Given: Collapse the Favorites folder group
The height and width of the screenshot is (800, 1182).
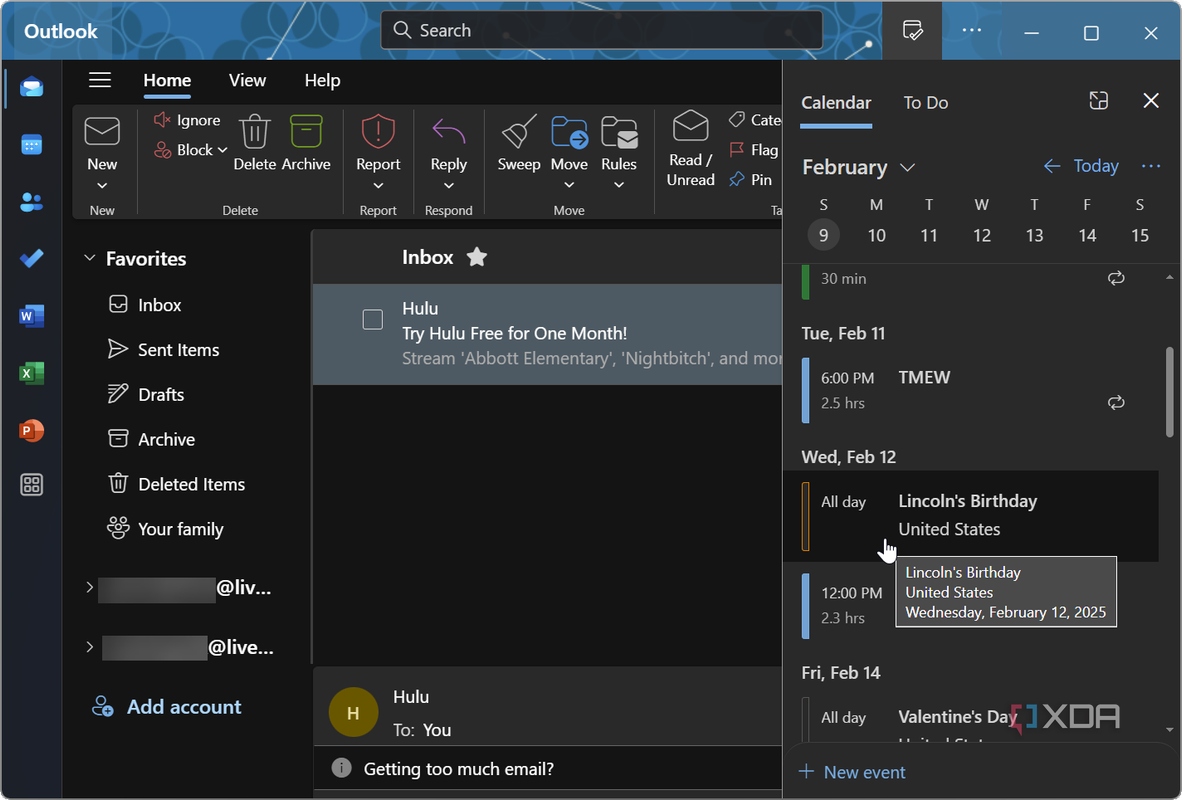Looking at the screenshot, I should click(90, 258).
